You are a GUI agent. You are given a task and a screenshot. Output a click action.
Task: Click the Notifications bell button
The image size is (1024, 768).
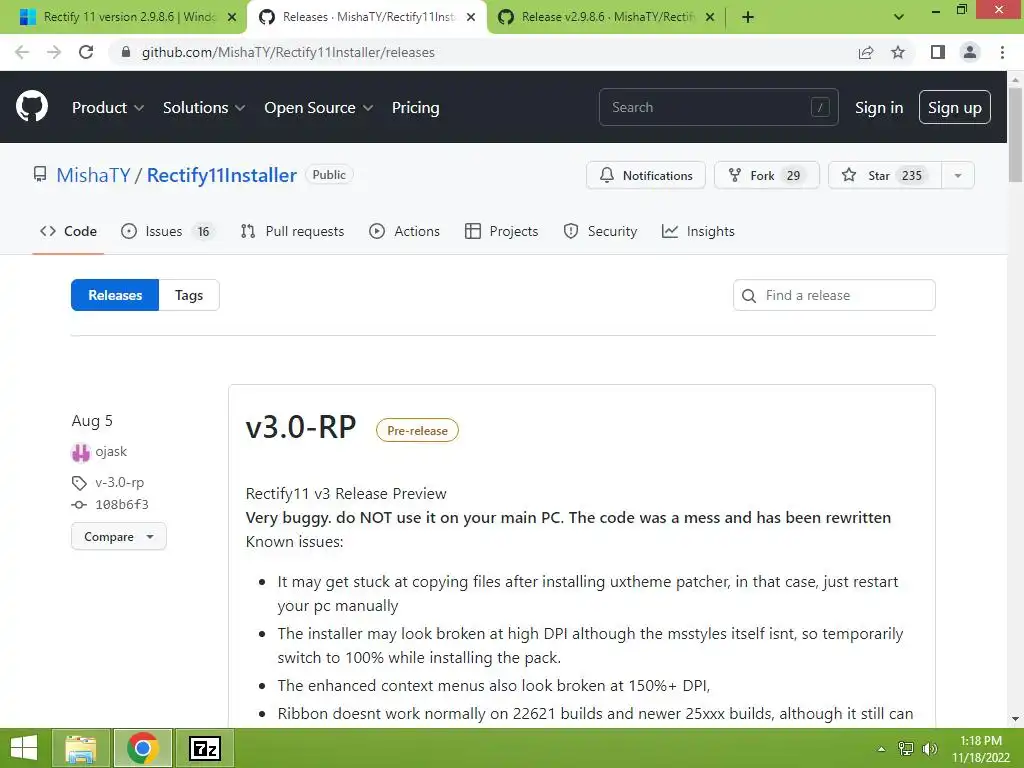pos(646,175)
